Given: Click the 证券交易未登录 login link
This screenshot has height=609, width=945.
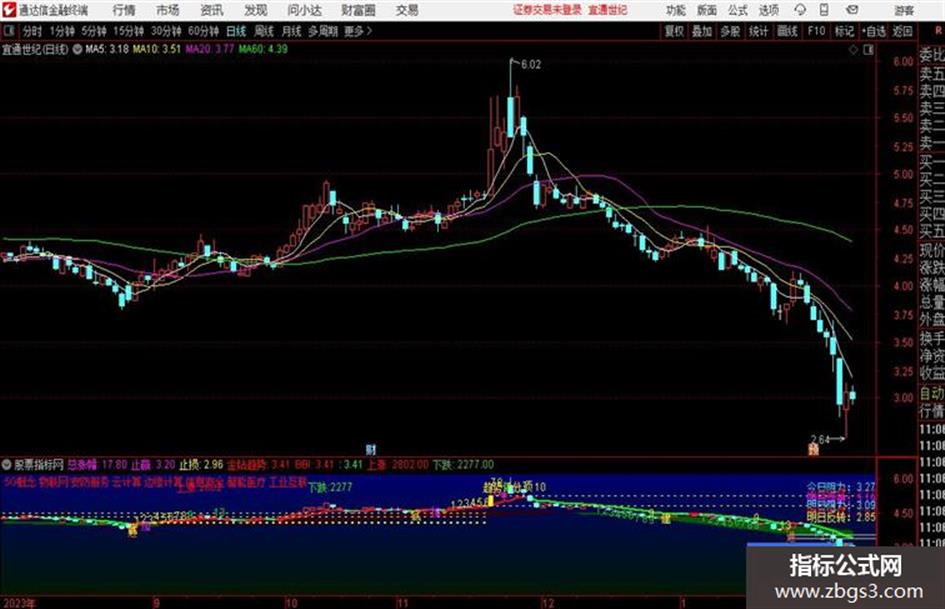Looking at the screenshot, I should tap(547, 10).
